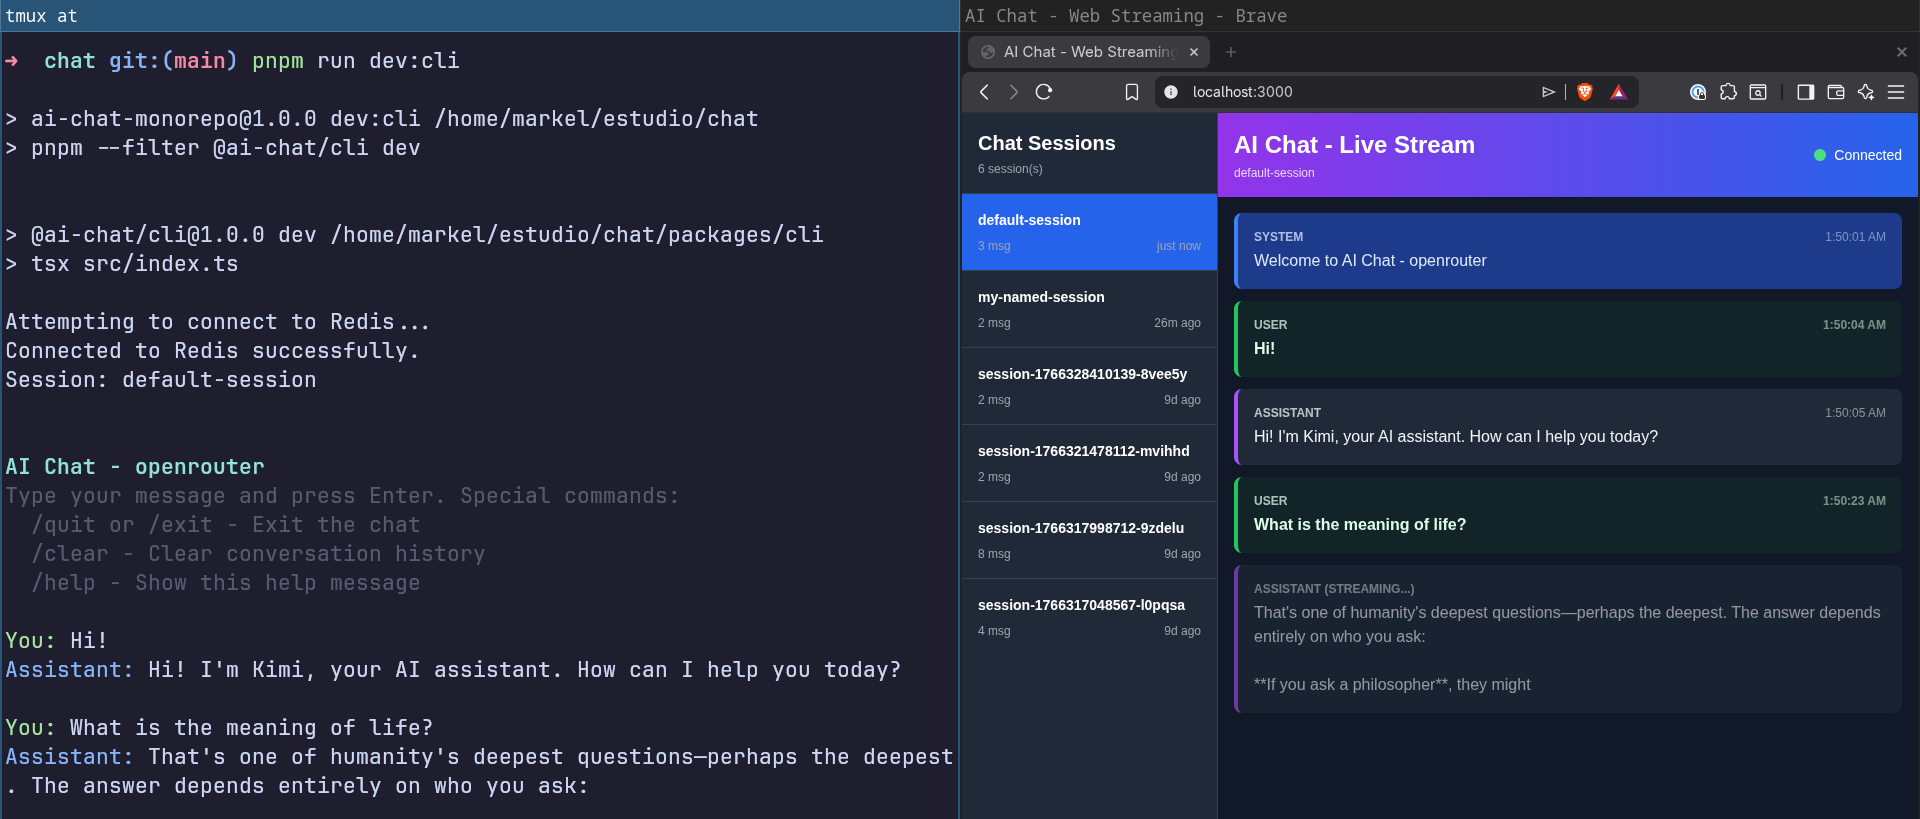Launch Leo AI sparkle icon
This screenshot has width=1920, height=819.
[x=1866, y=92]
